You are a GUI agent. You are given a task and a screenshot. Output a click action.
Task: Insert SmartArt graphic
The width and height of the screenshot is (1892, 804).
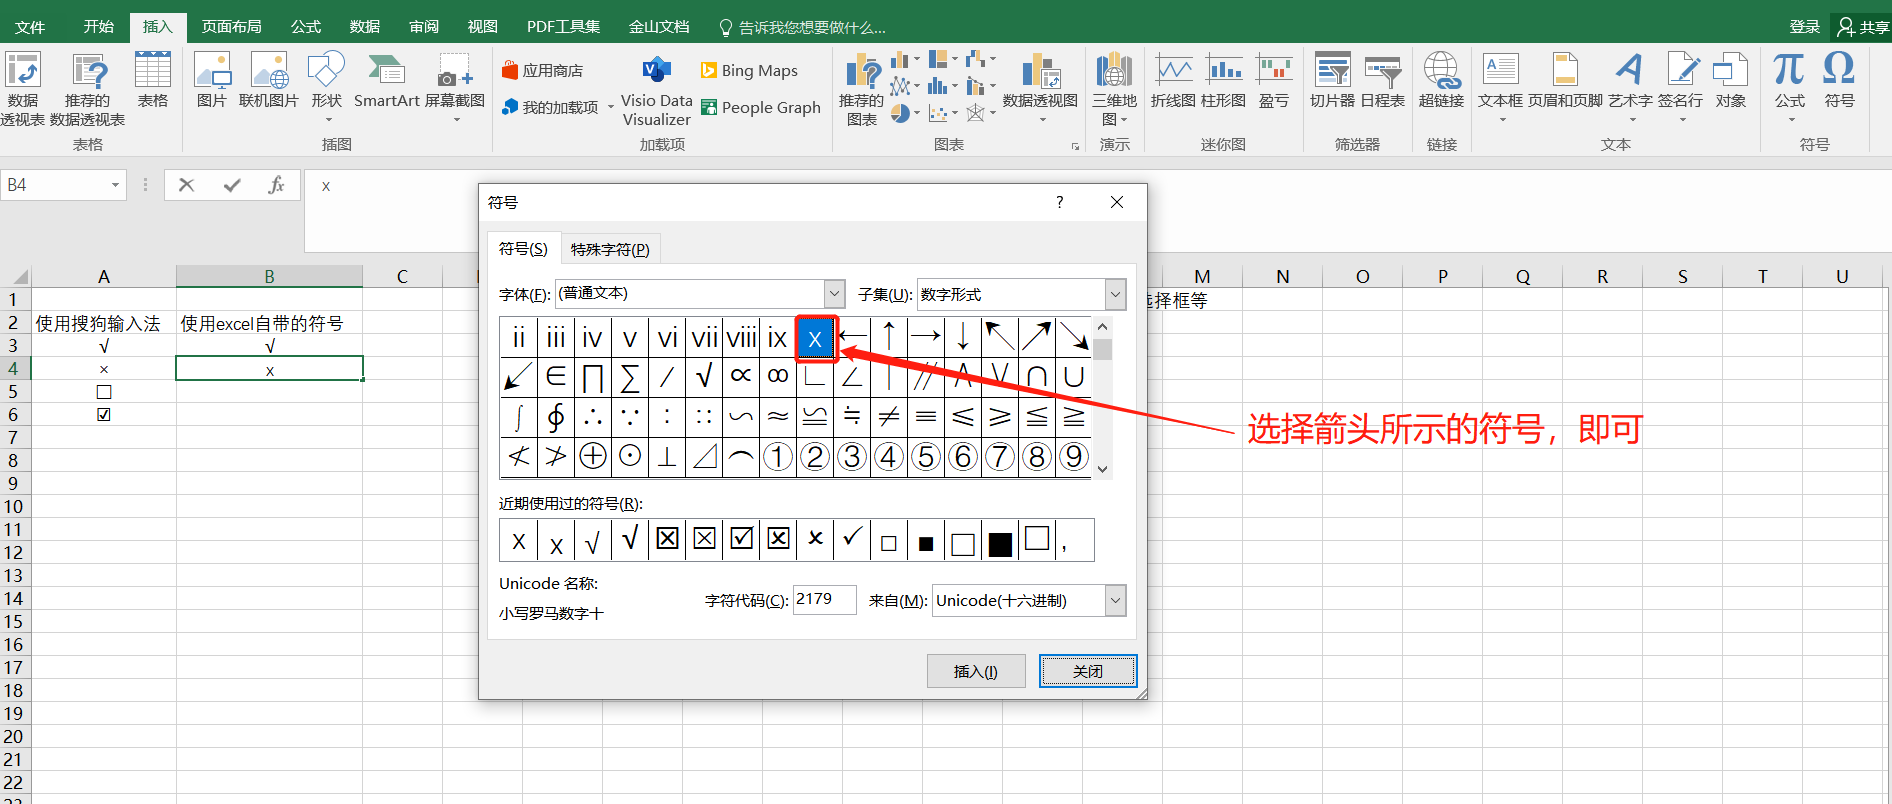pos(387,80)
